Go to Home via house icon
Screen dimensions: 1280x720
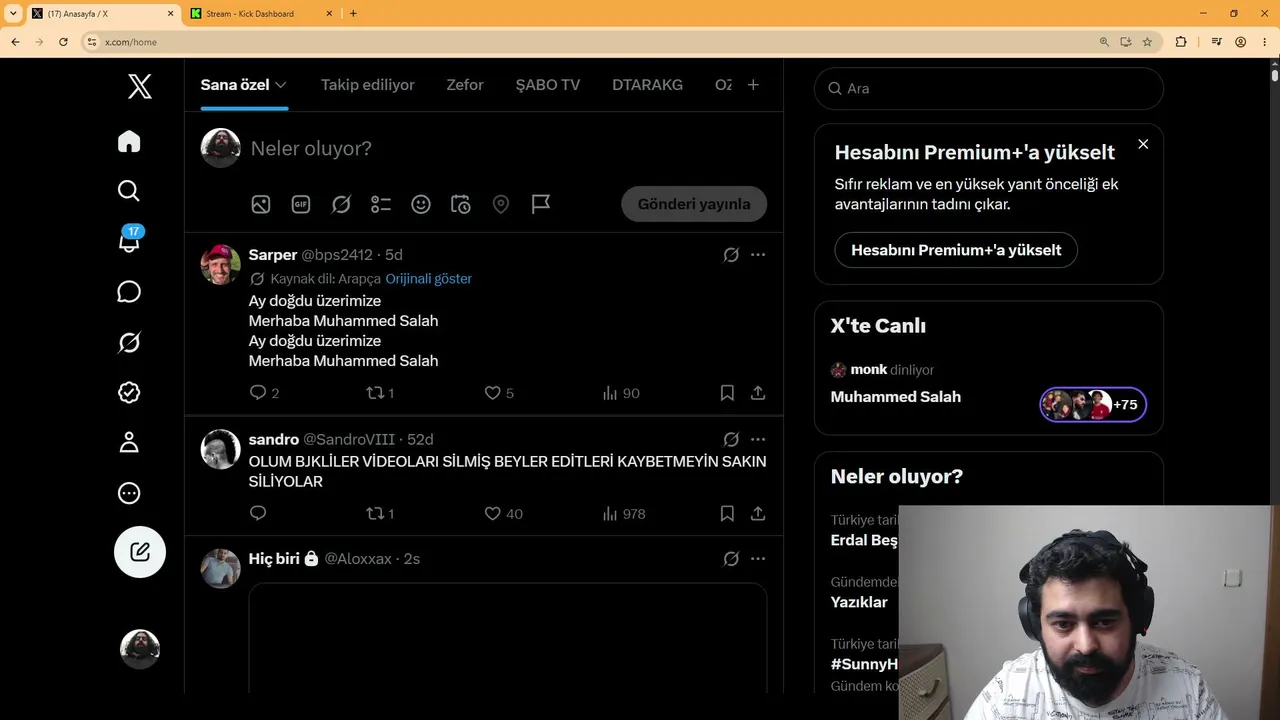129,141
